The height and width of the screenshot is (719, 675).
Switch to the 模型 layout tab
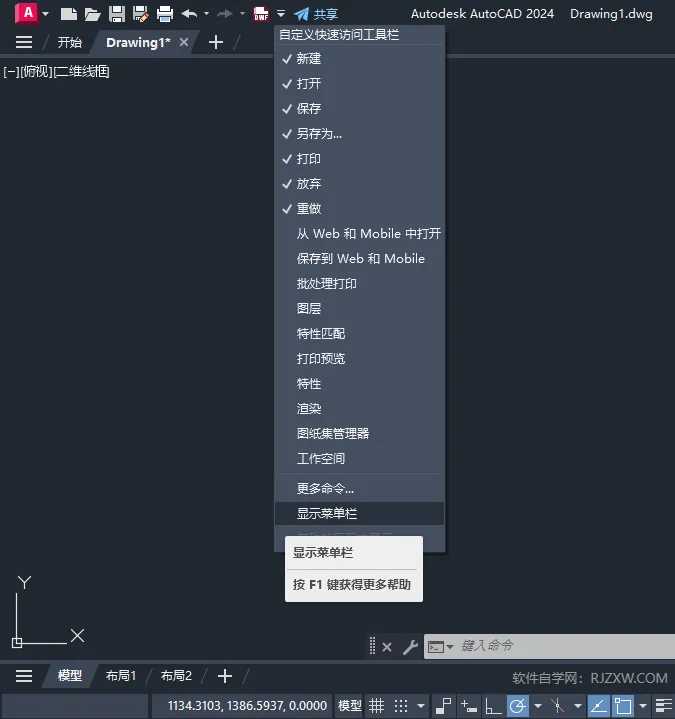pyautogui.click(x=70, y=676)
